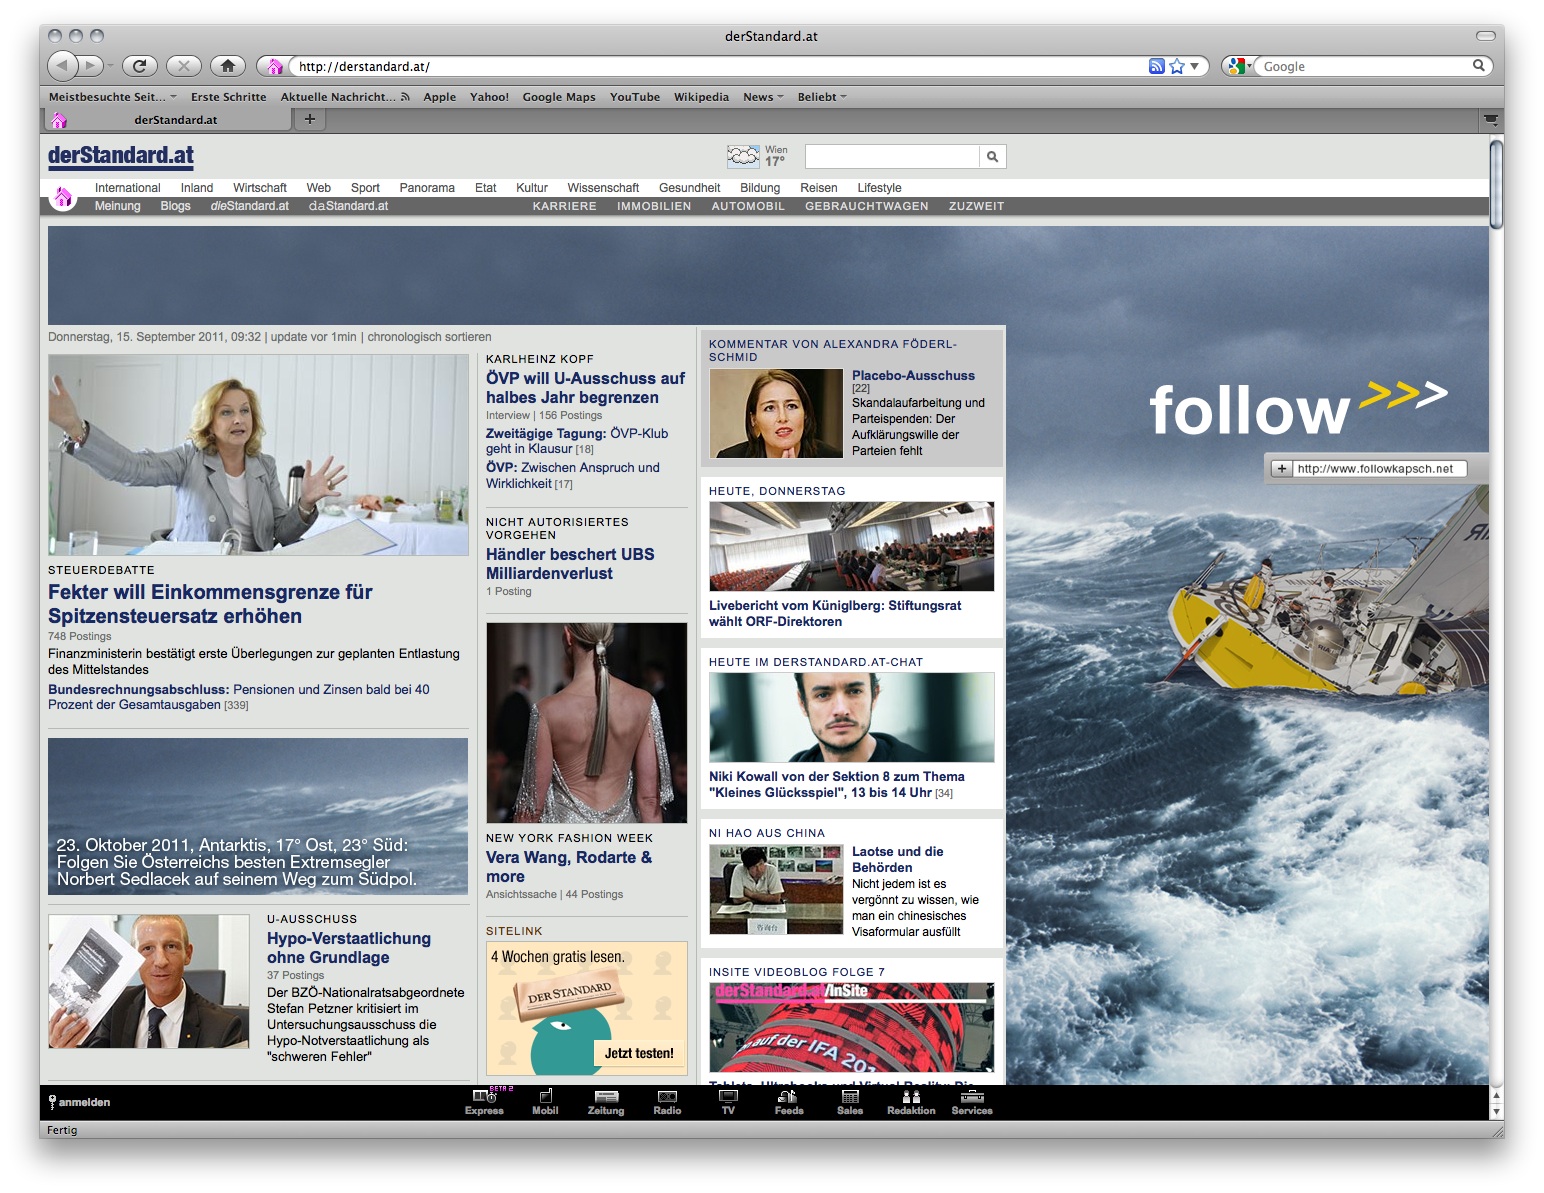Open the search engine selector dropdown

(x=1239, y=66)
